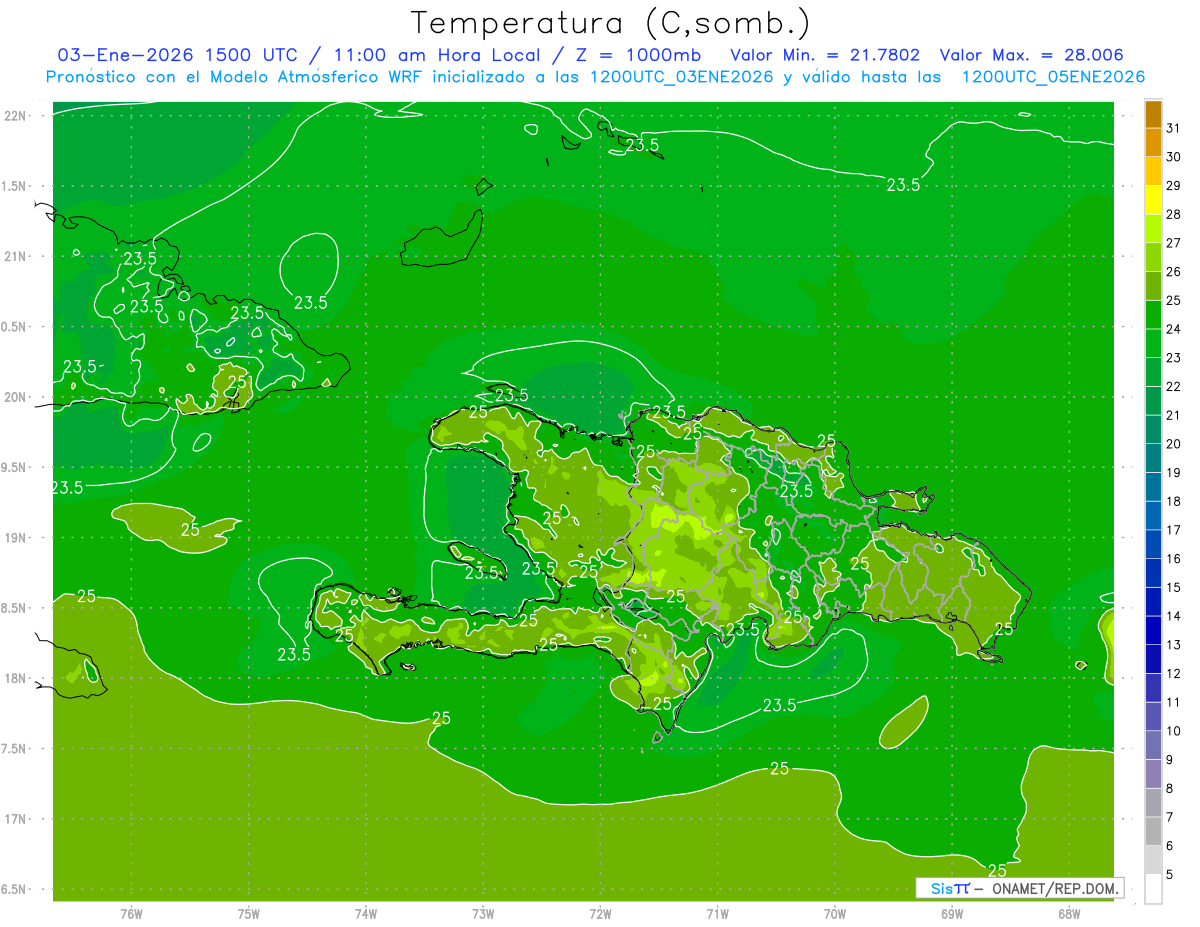Click the "Valor Max. = 28.006" text

point(1031,55)
